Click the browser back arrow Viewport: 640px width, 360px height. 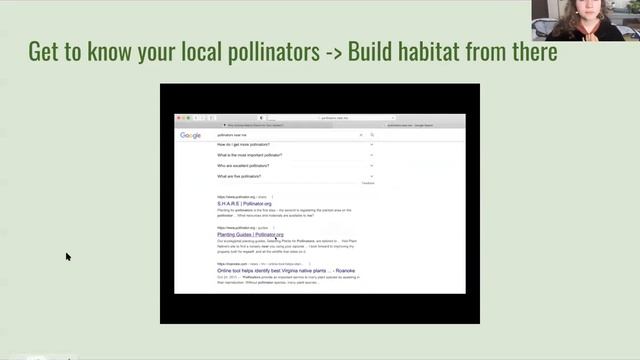(x=196, y=118)
